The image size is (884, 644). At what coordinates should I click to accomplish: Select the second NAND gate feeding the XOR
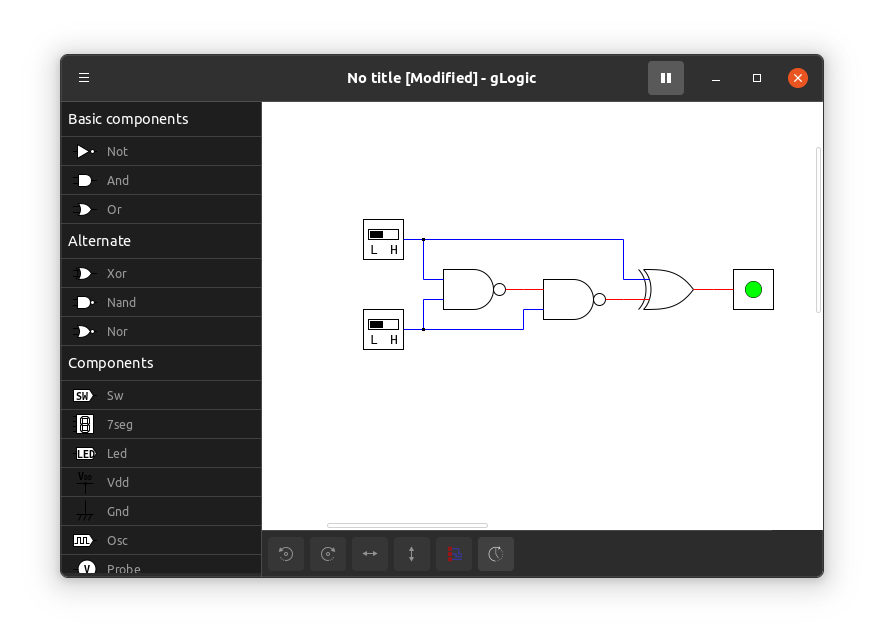tap(573, 299)
